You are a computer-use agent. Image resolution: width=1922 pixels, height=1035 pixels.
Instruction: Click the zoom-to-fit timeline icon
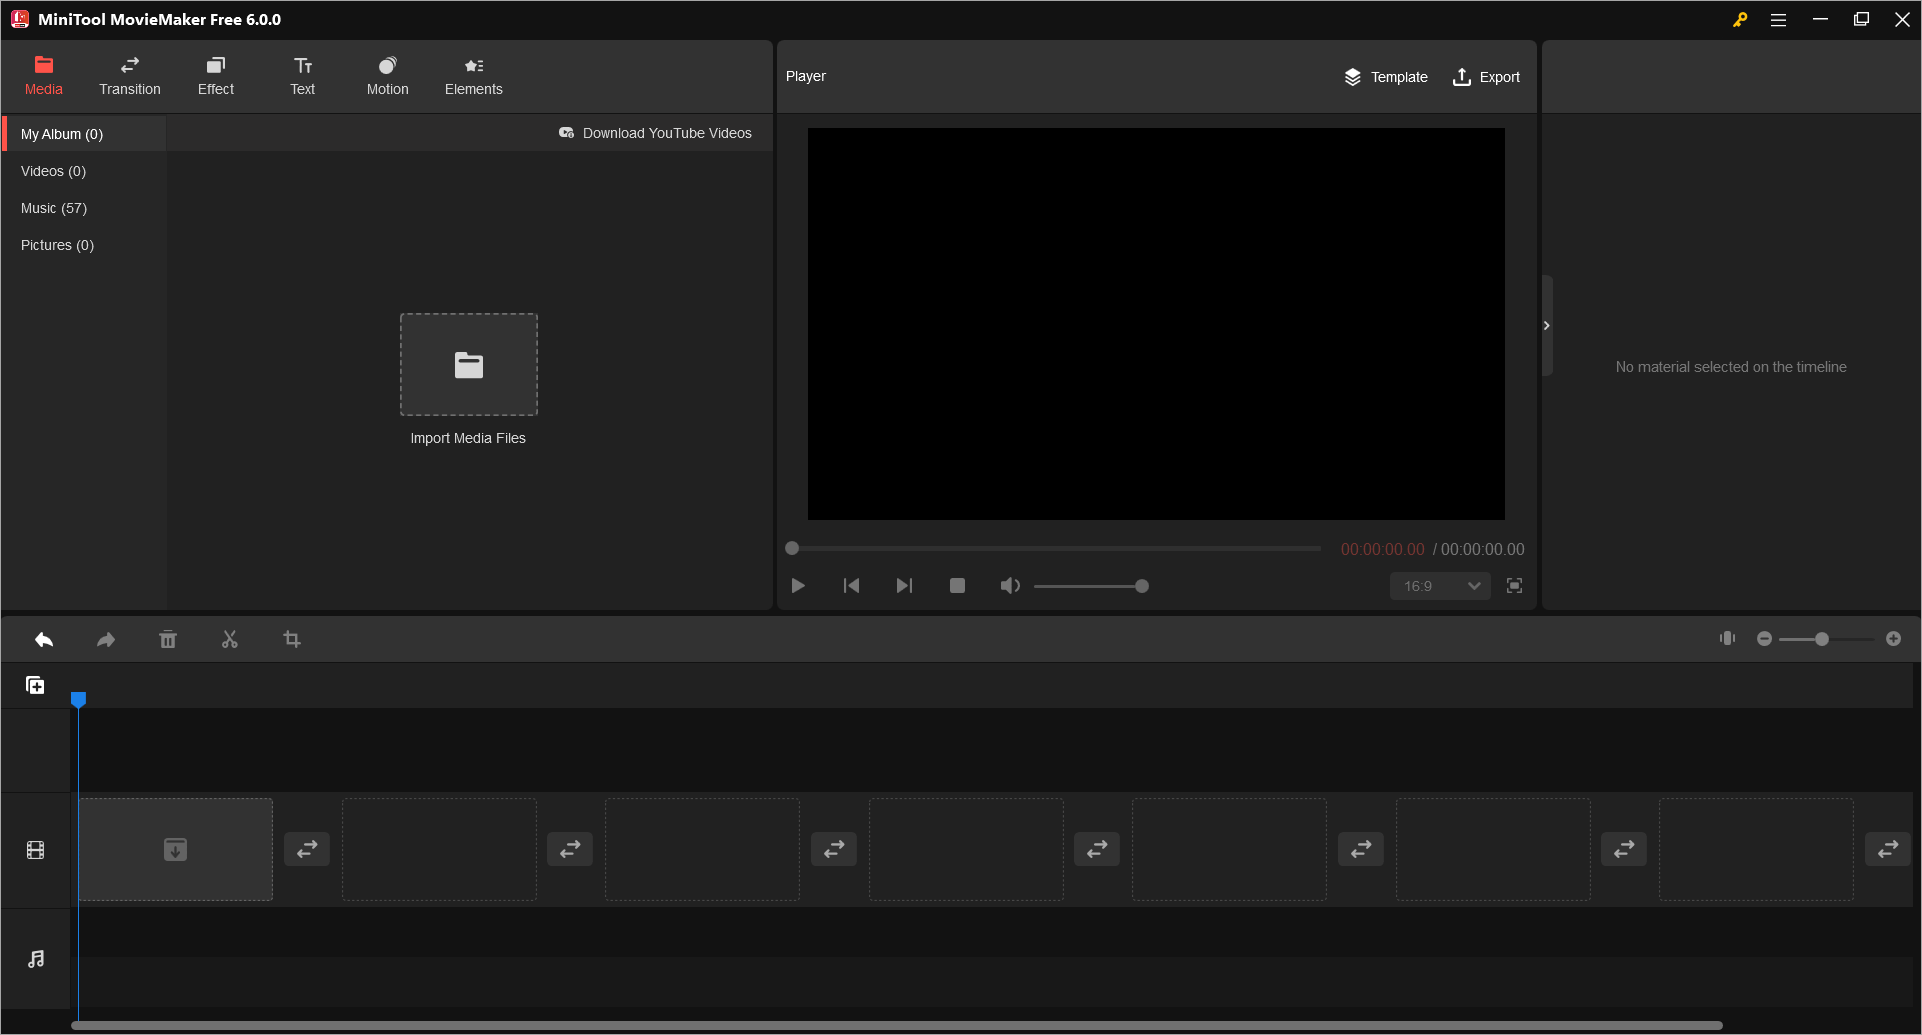point(1727,638)
